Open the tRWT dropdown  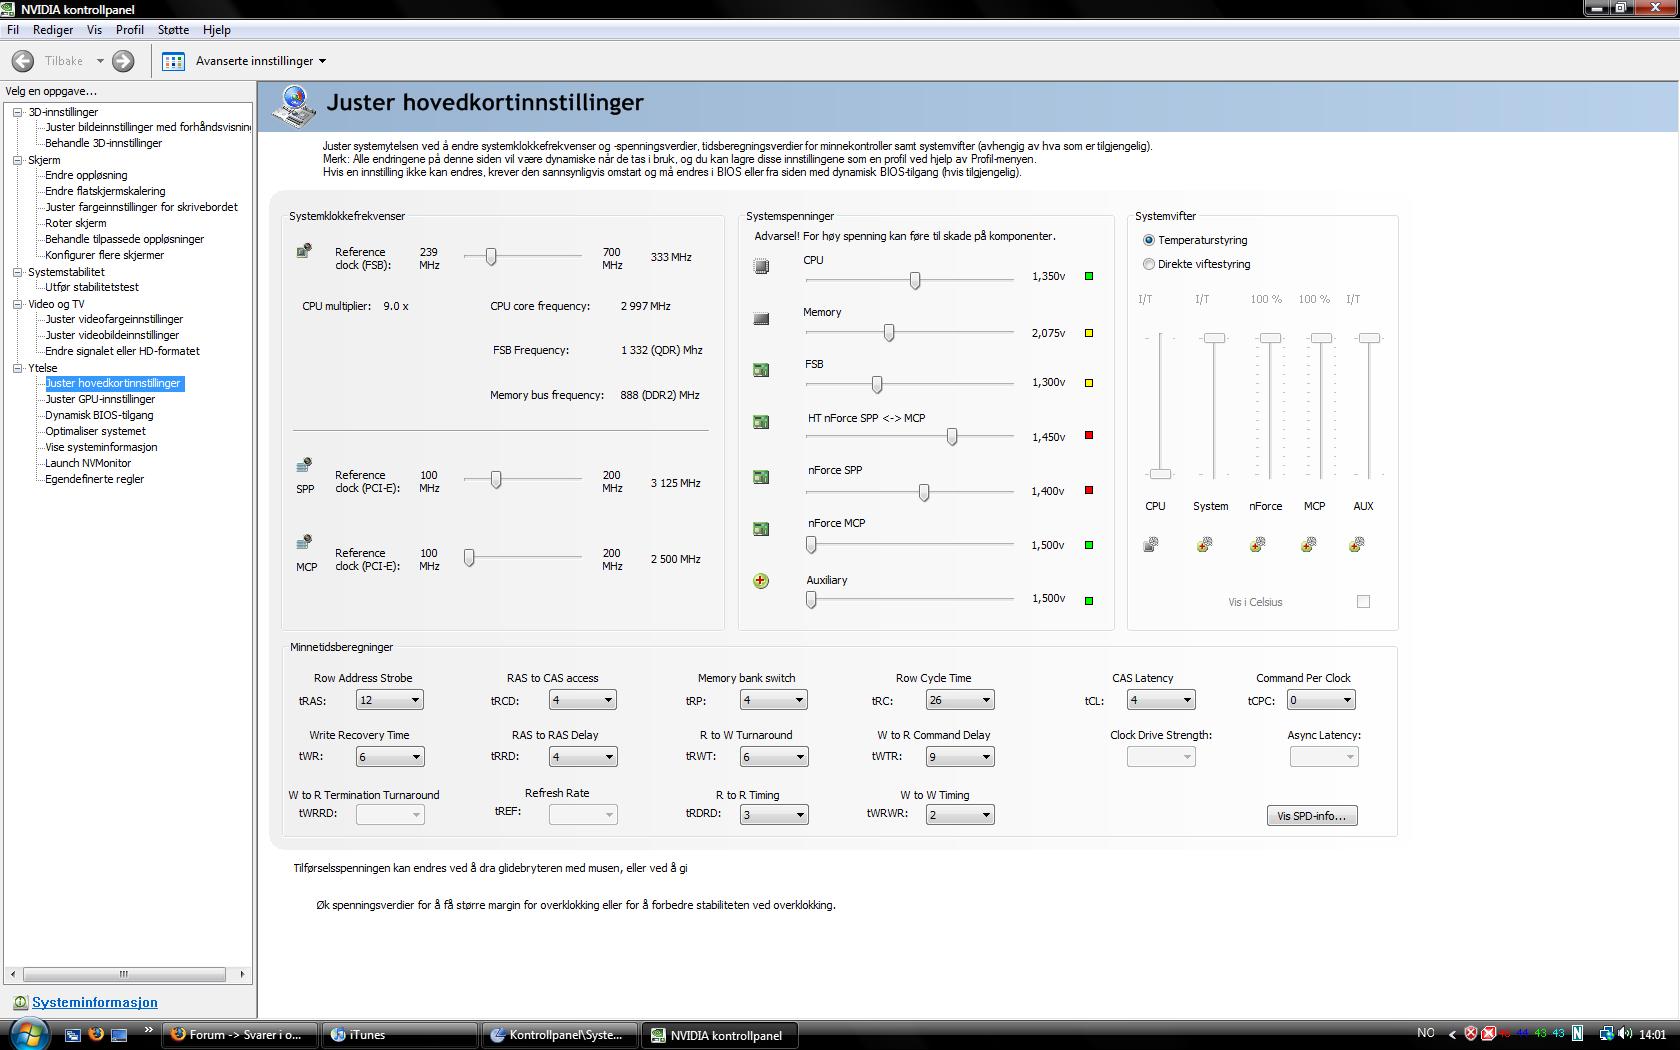774,757
